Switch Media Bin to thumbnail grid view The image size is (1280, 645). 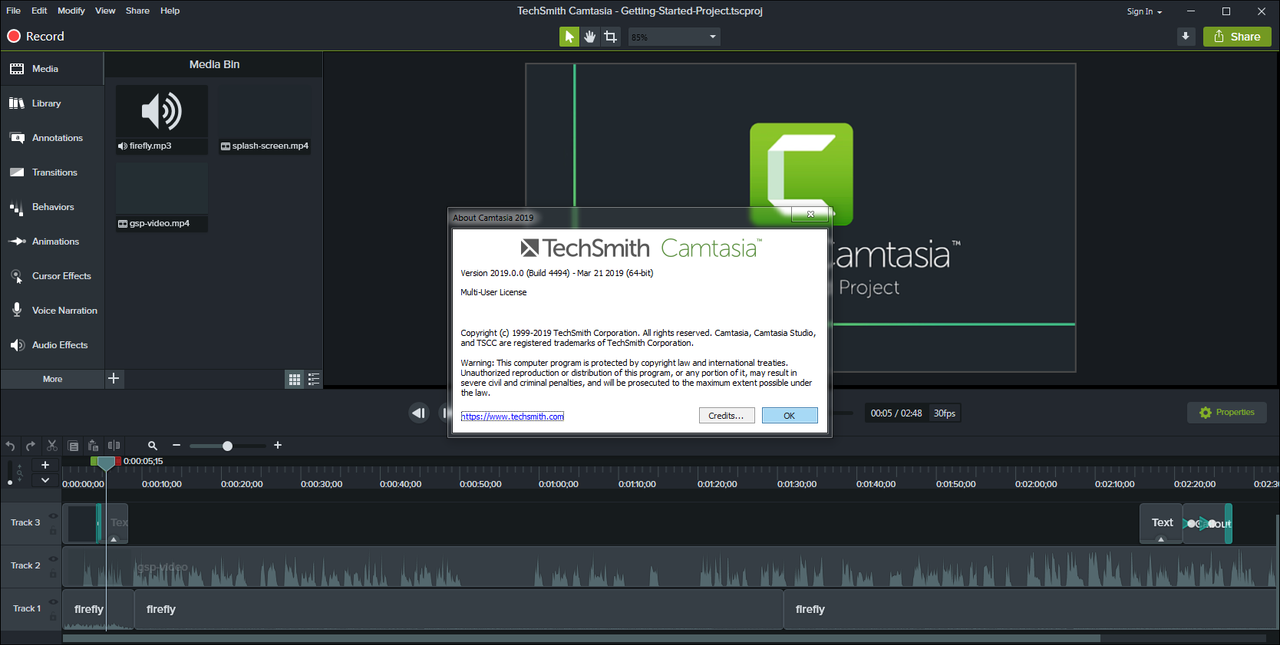pyautogui.click(x=294, y=379)
